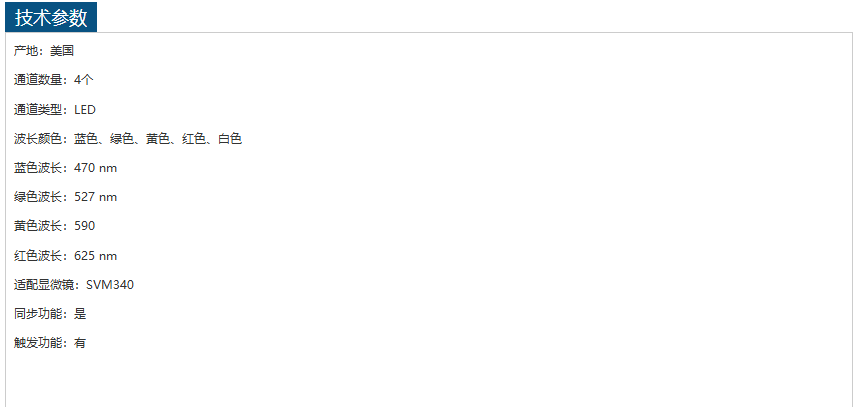Screen dimensions: 853x407
Task: Select the 527 nm wavelength value
Action: 95,197
